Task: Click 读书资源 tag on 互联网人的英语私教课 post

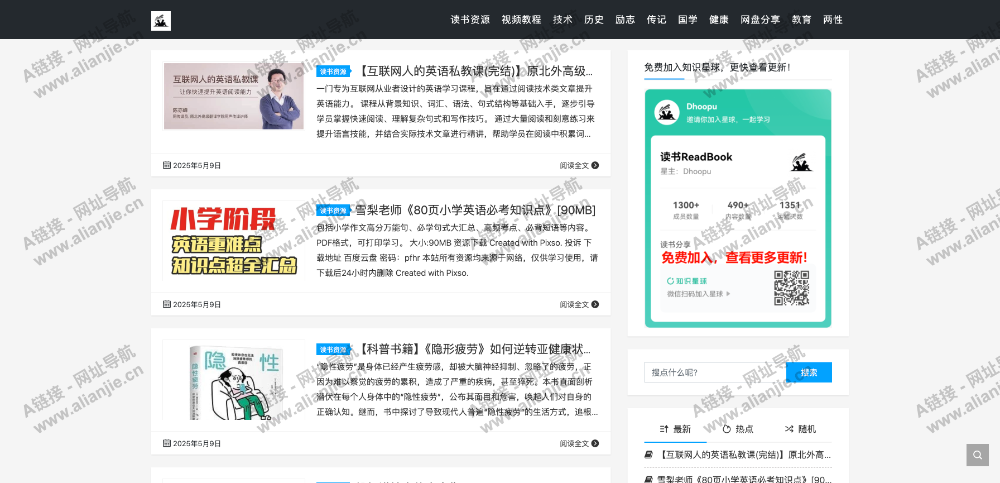Action: click(x=333, y=71)
